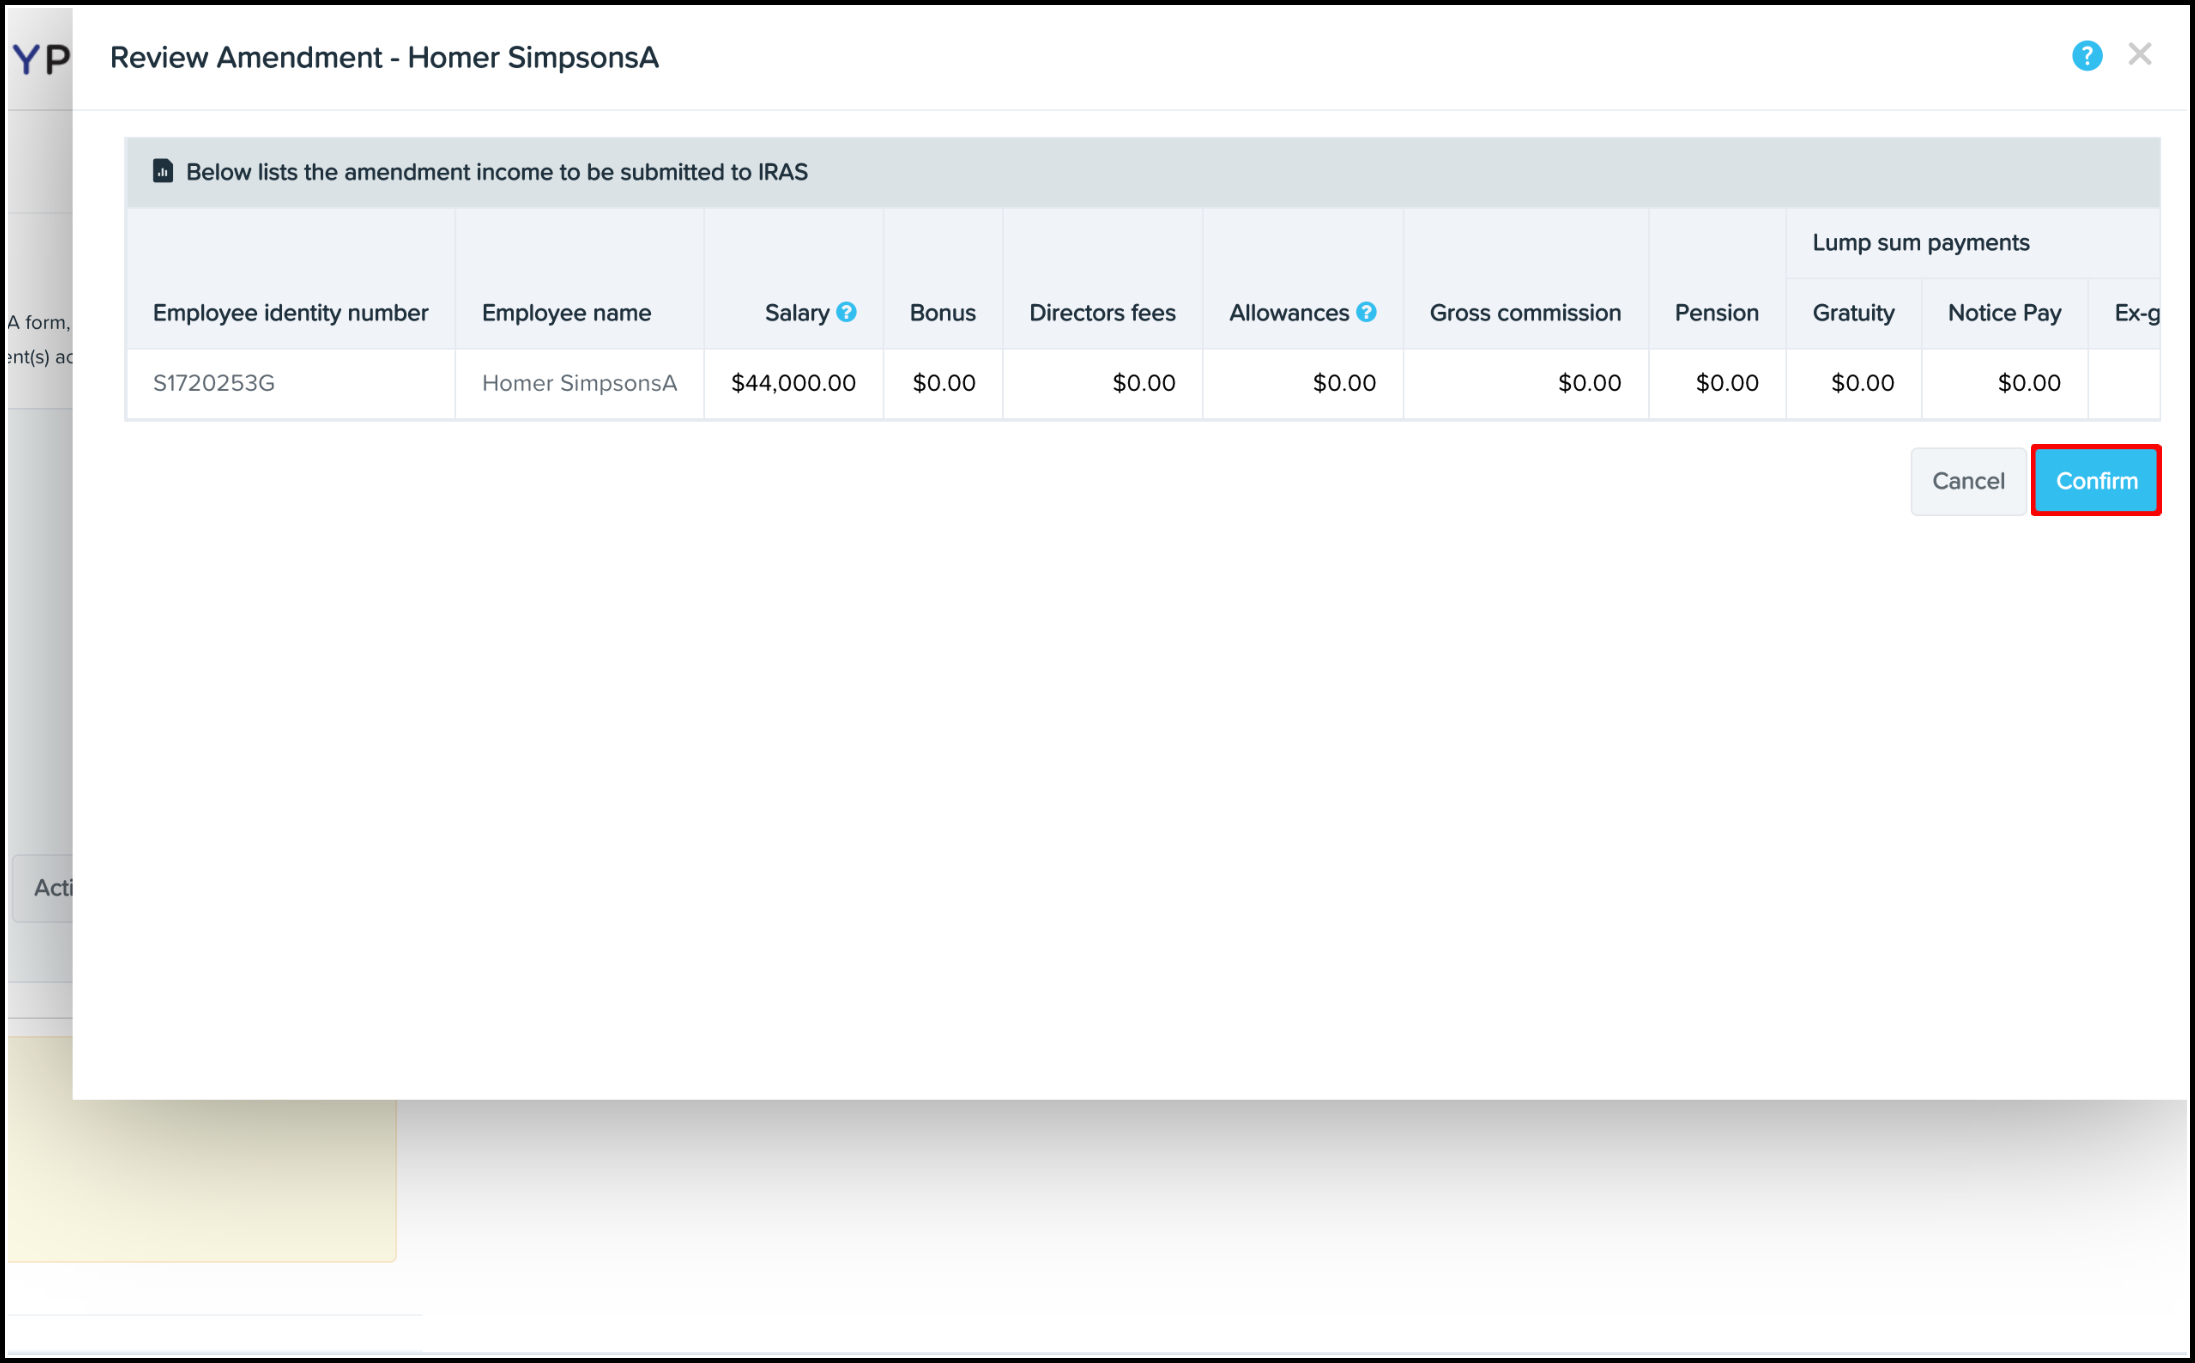This screenshot has width=2195, height=1363.
Task: Click the Allowances help question mark icon
Action: coord(1366,312)
